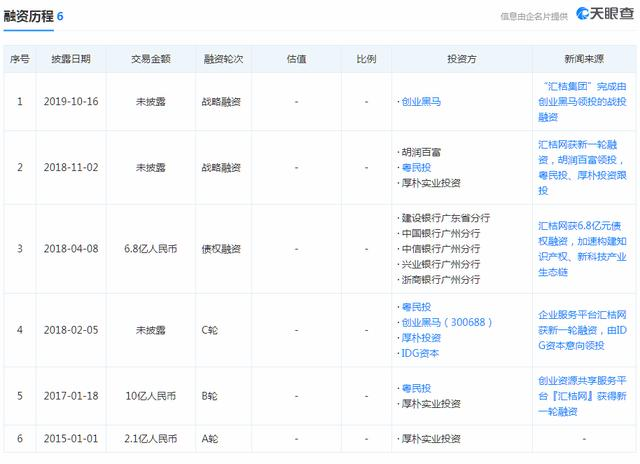Open the 粤民投 investor link in the B轮 row
The image size is (640, 464).
click(x=416, y=388)
